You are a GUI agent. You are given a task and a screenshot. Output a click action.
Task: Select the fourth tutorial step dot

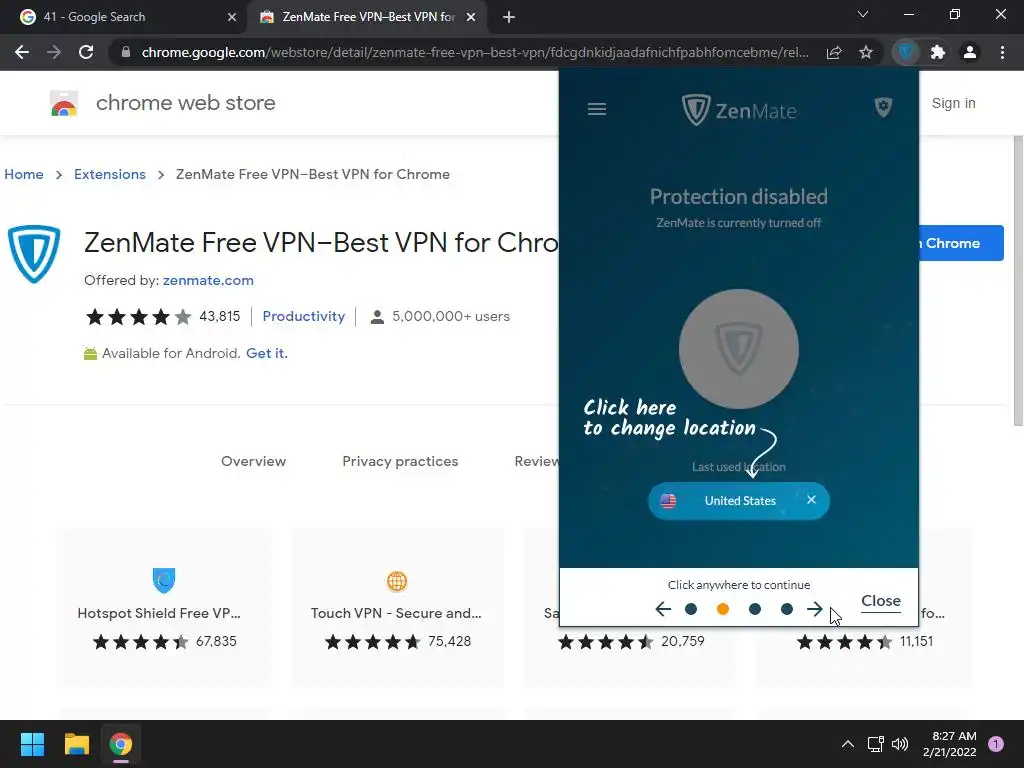(786, 609)
